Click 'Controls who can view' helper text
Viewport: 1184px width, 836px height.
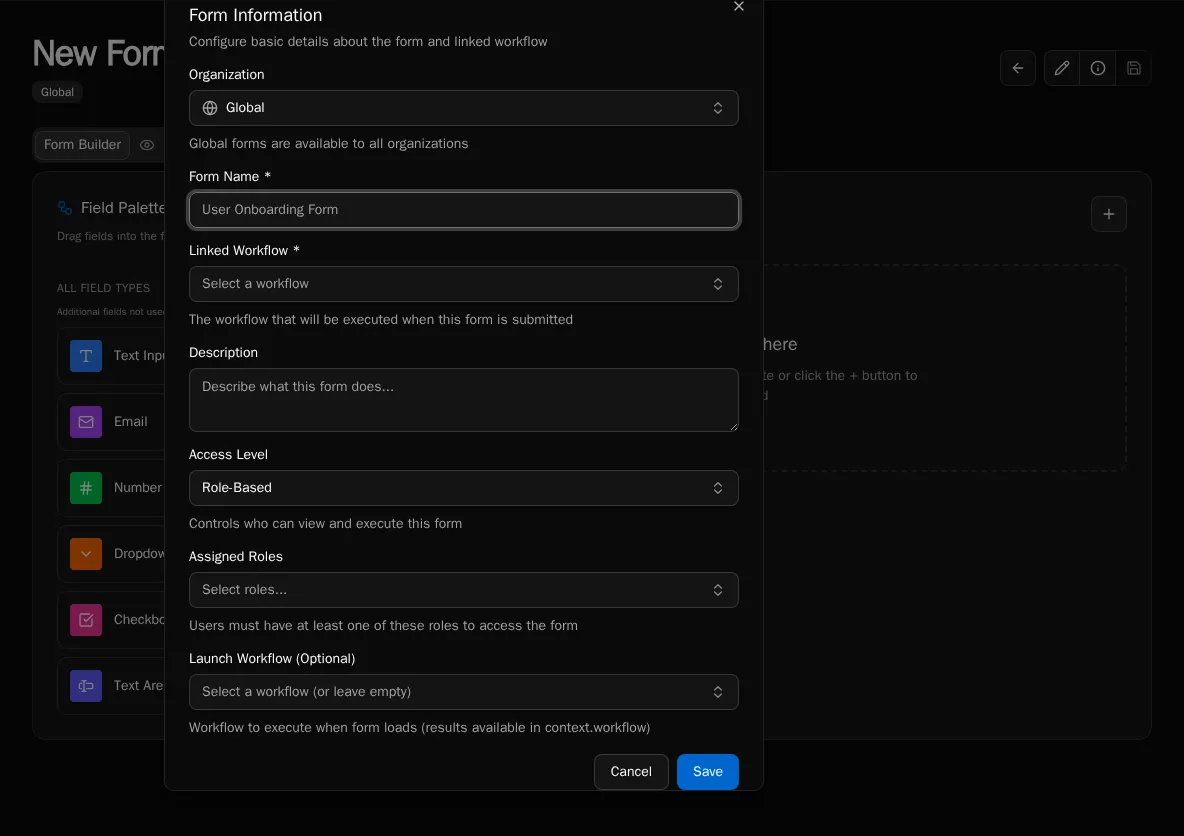click(325, 523)
